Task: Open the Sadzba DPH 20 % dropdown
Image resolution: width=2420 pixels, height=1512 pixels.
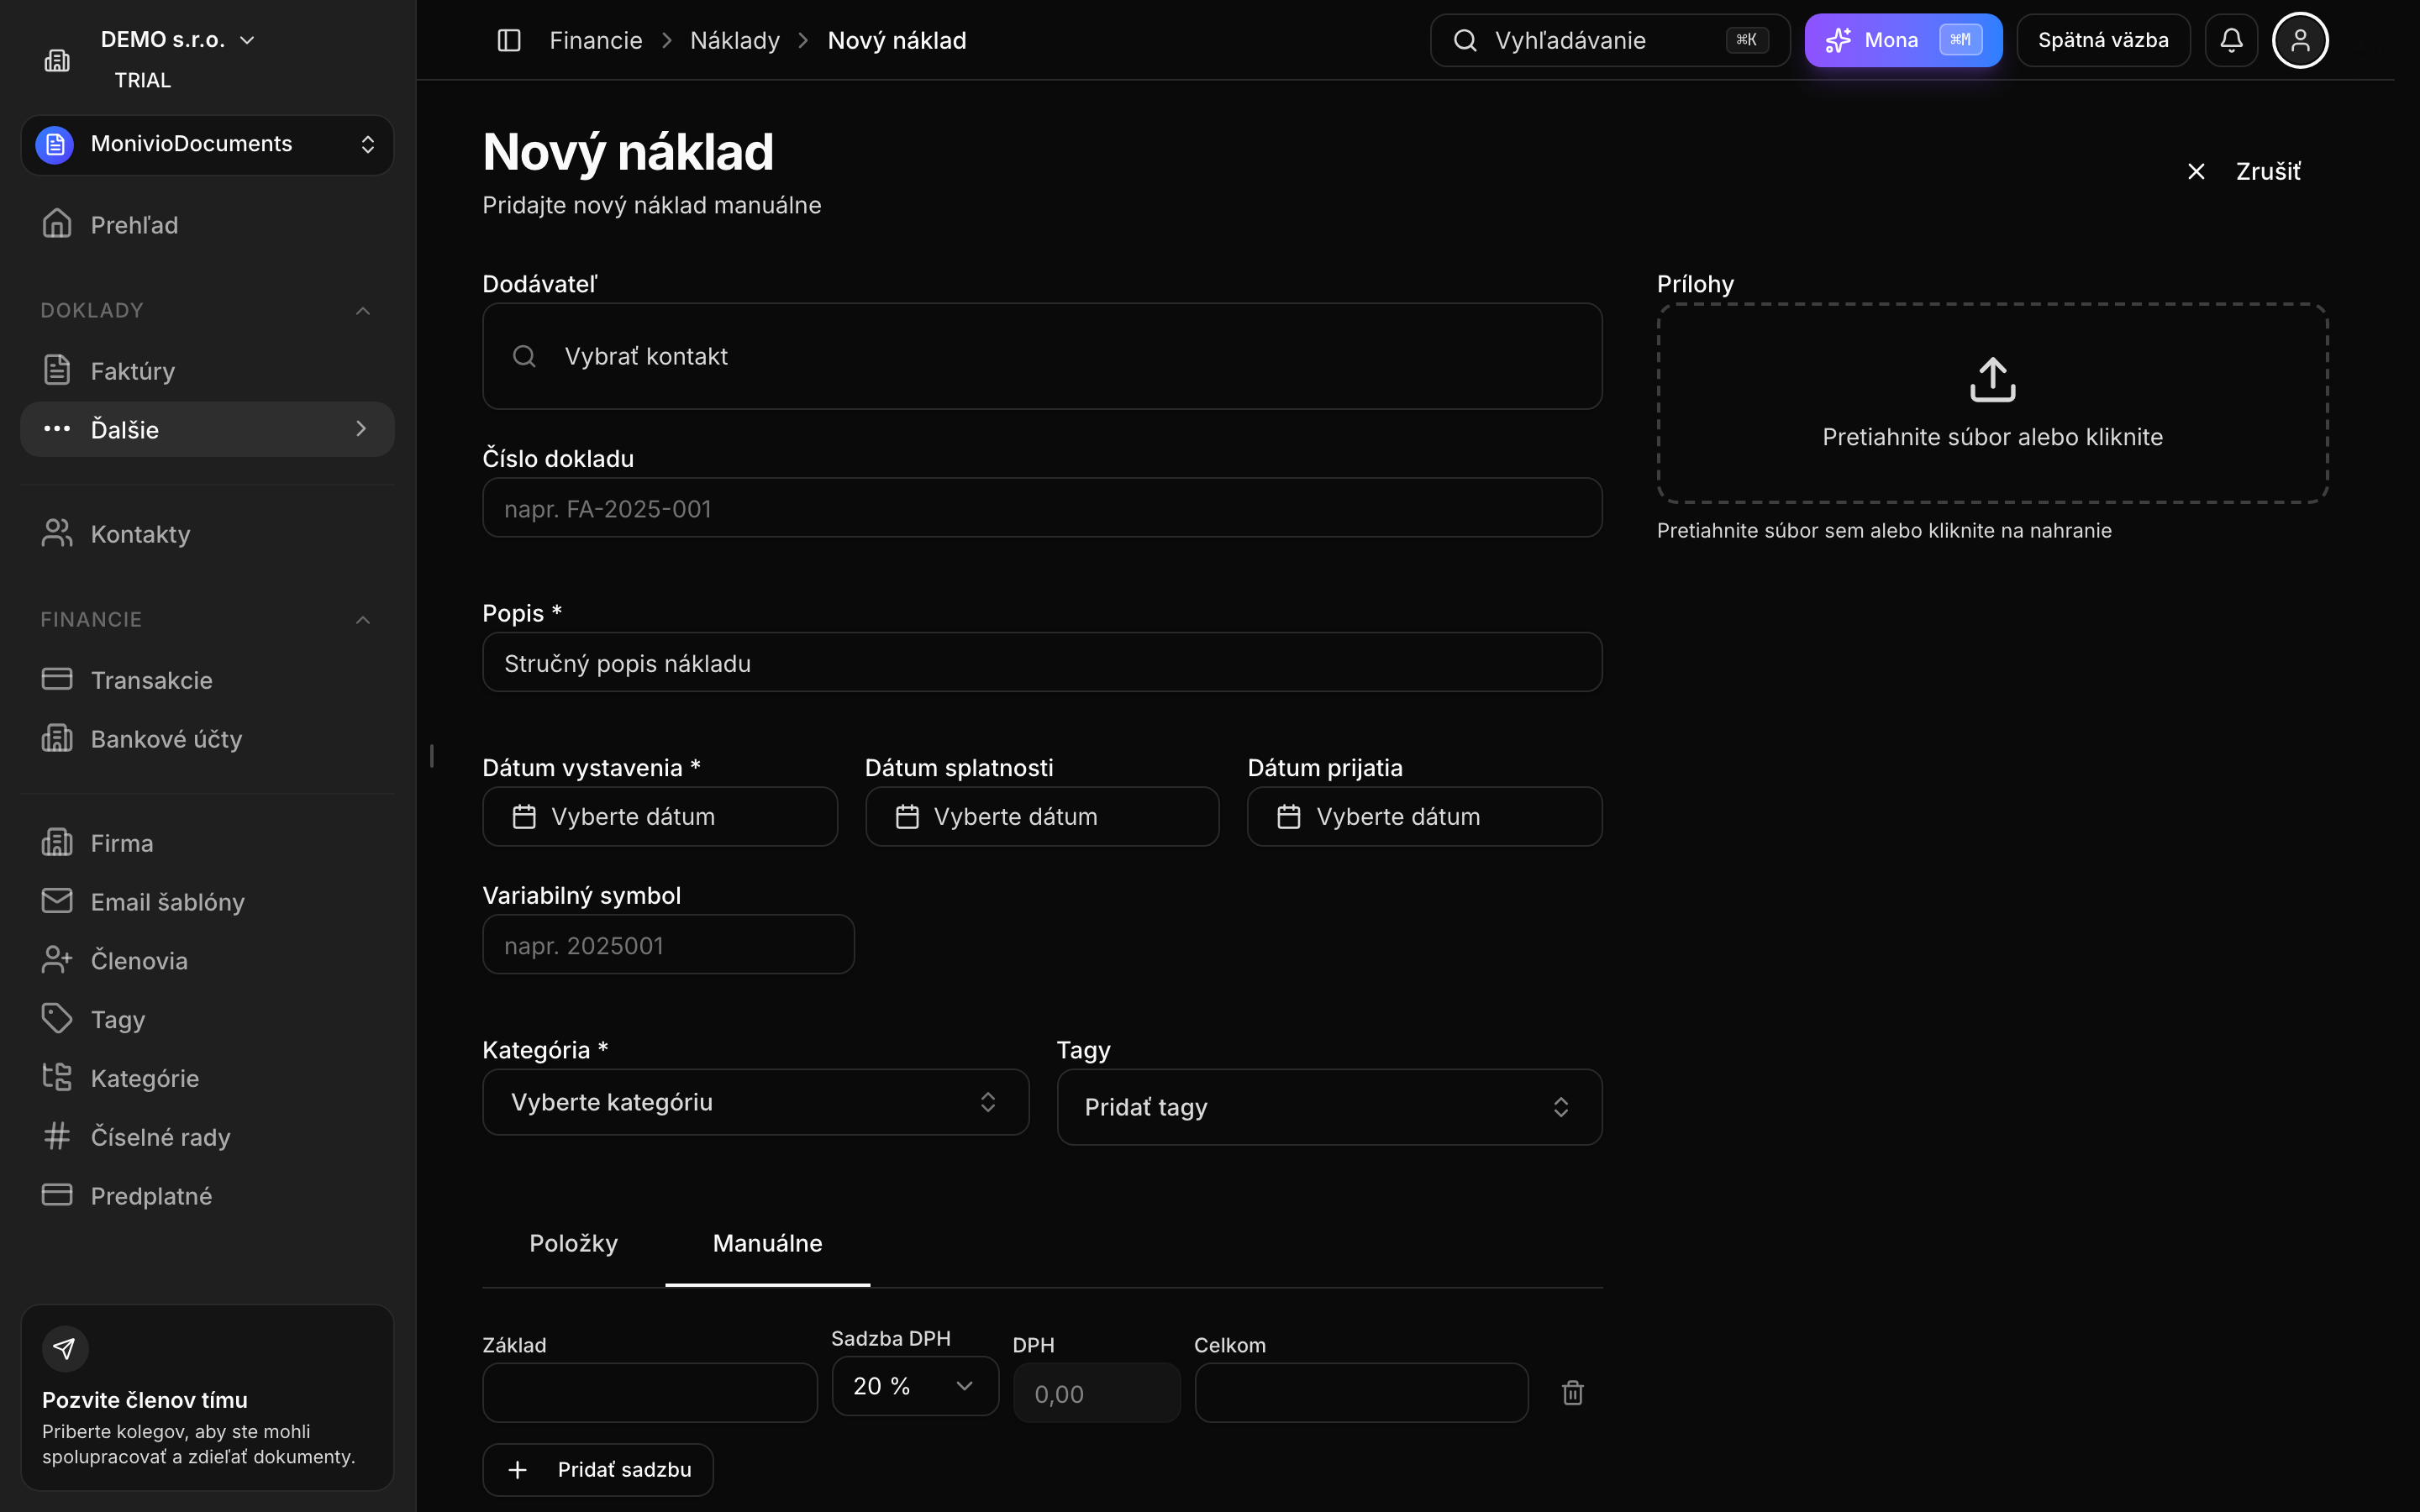Action: pos(915,1386)
